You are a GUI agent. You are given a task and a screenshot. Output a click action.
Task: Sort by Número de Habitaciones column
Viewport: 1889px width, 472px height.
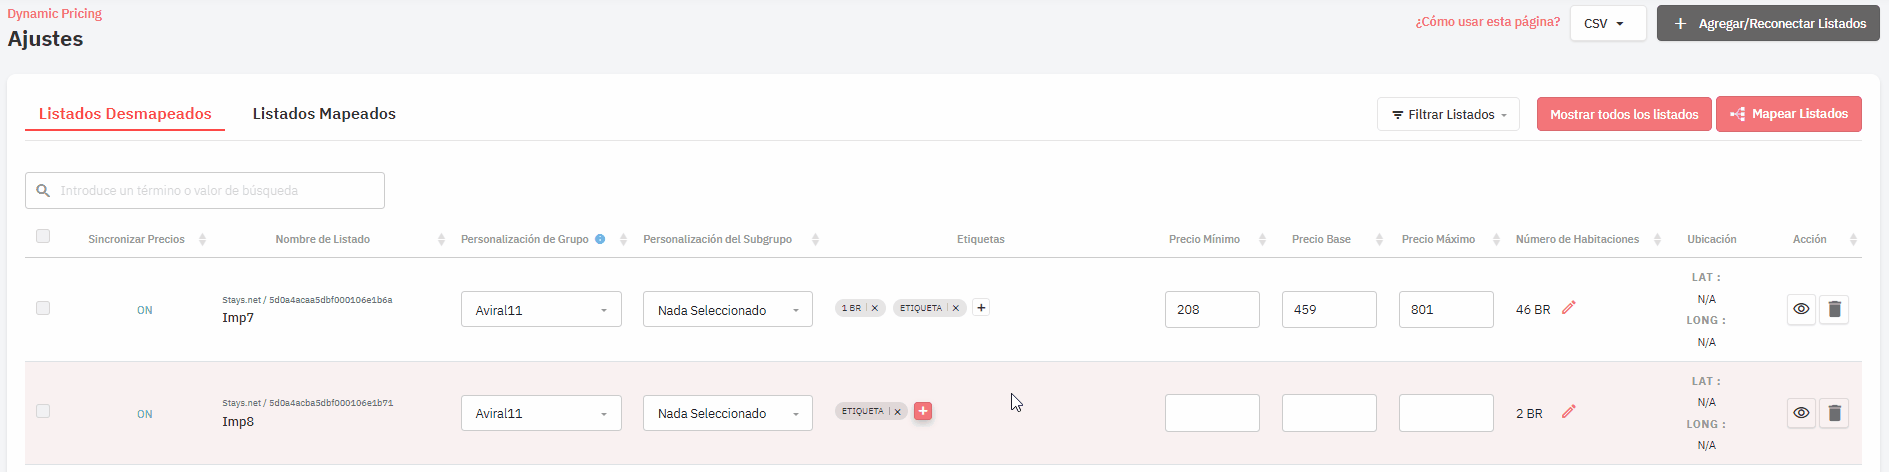coord(1657,240)
